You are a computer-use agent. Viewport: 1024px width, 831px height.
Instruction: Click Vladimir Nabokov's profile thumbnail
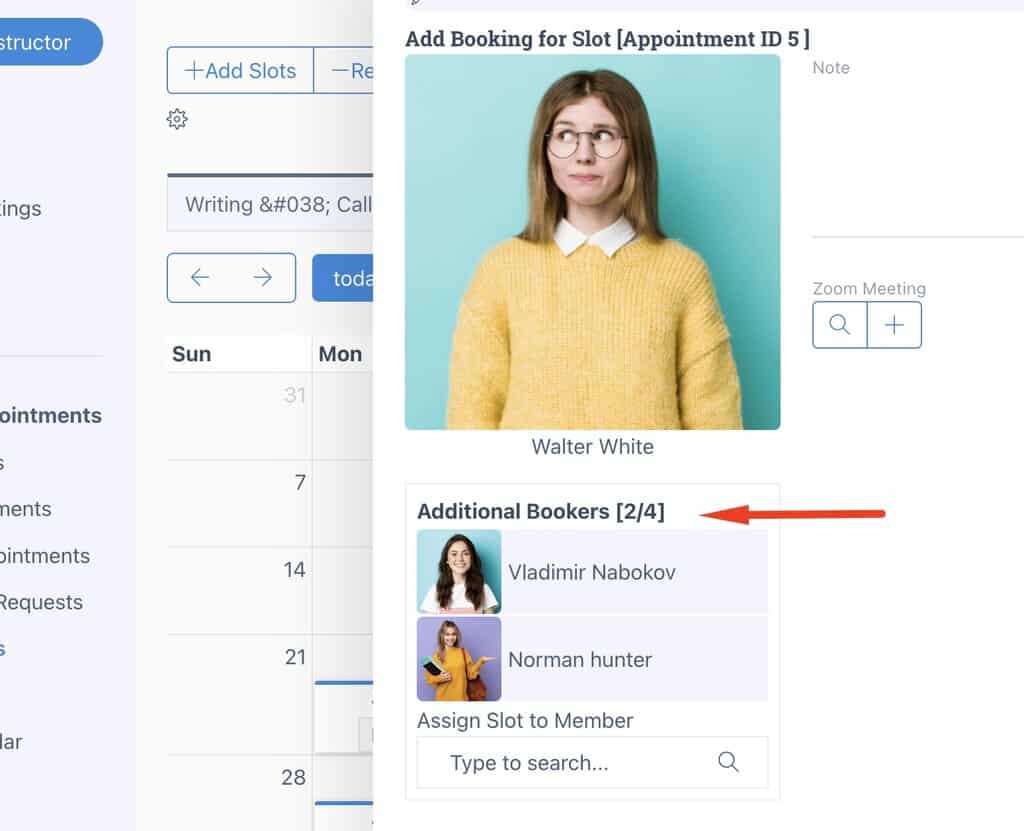pos(459,572)
